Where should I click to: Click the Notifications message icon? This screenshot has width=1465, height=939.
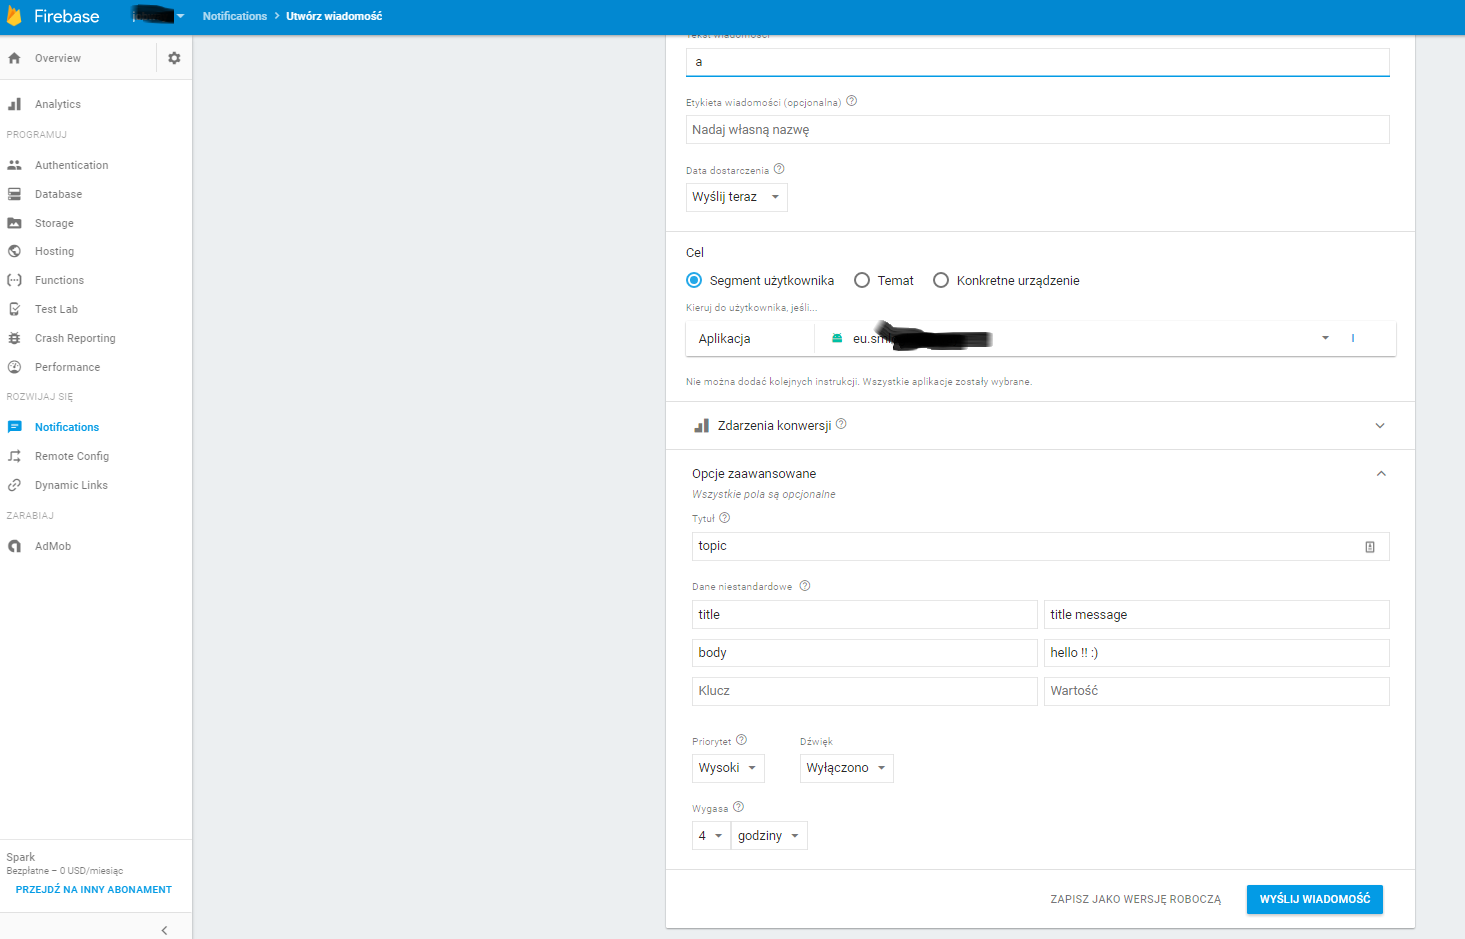(14, 427)
